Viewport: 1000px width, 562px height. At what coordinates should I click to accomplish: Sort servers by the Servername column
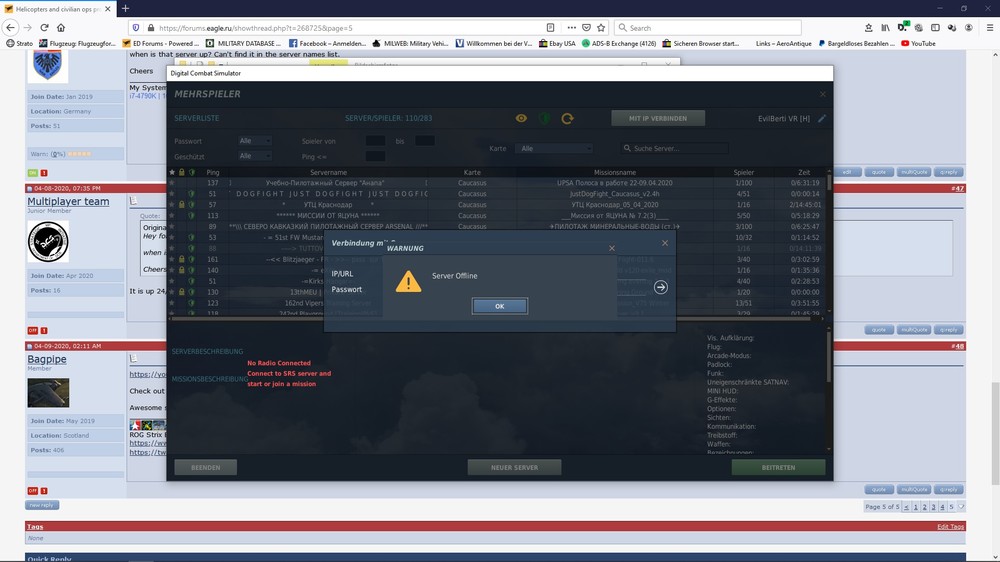[328, 172]
